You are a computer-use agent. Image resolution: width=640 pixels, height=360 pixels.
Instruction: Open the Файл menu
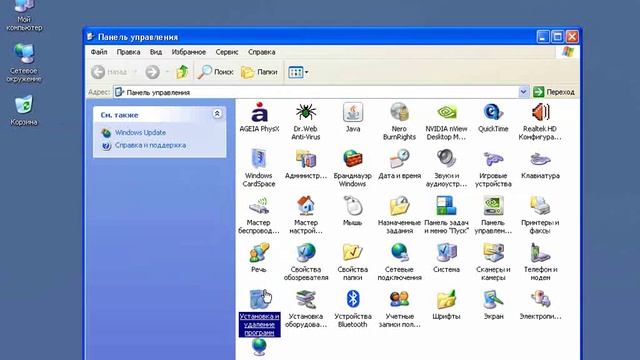coord(99,52)
